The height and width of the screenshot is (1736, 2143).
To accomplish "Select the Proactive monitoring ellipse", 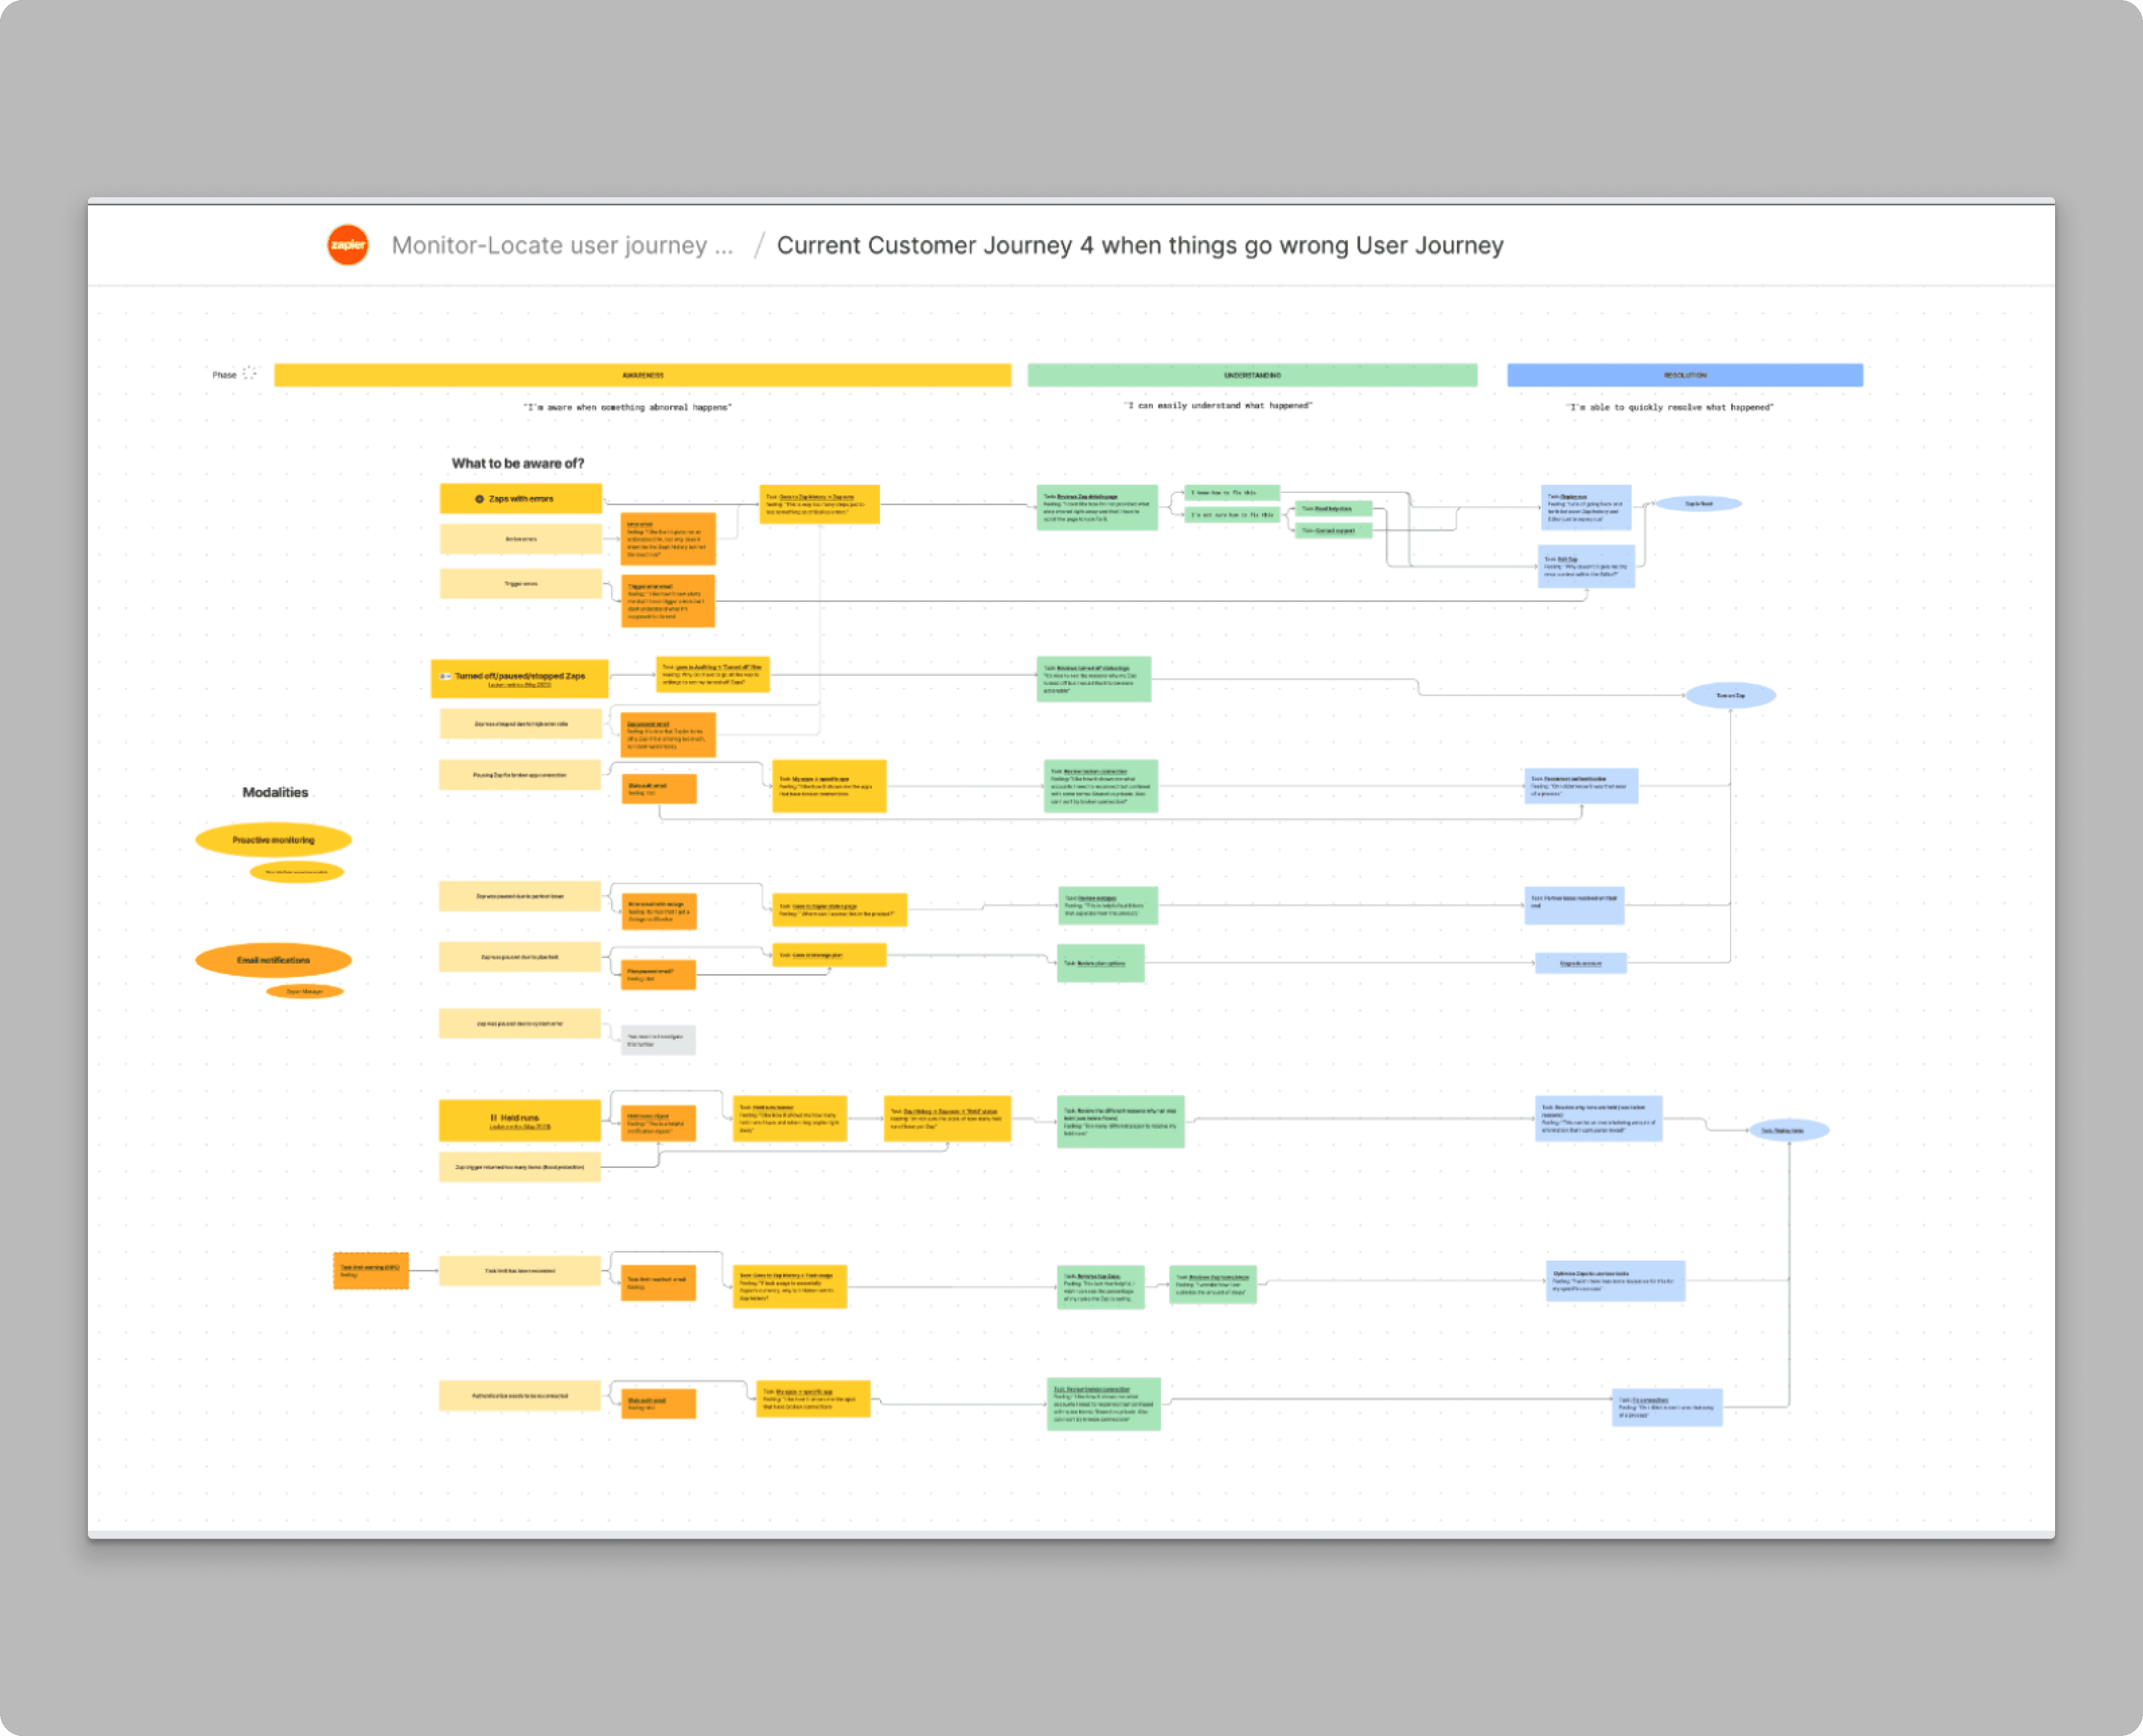I will 273,840.
